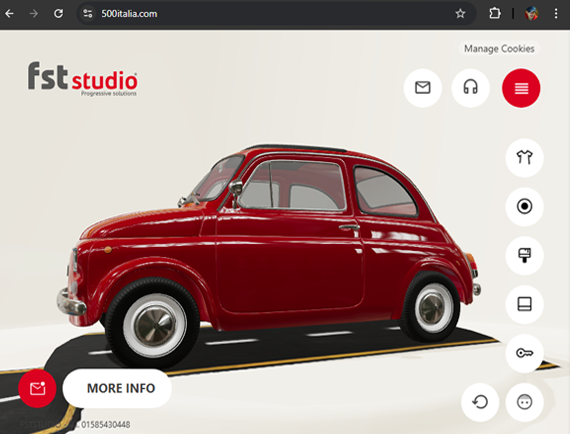Open the browser extensions puzzle icon
The width and height of the screenshot is (570, 434).
click(494, 14)
